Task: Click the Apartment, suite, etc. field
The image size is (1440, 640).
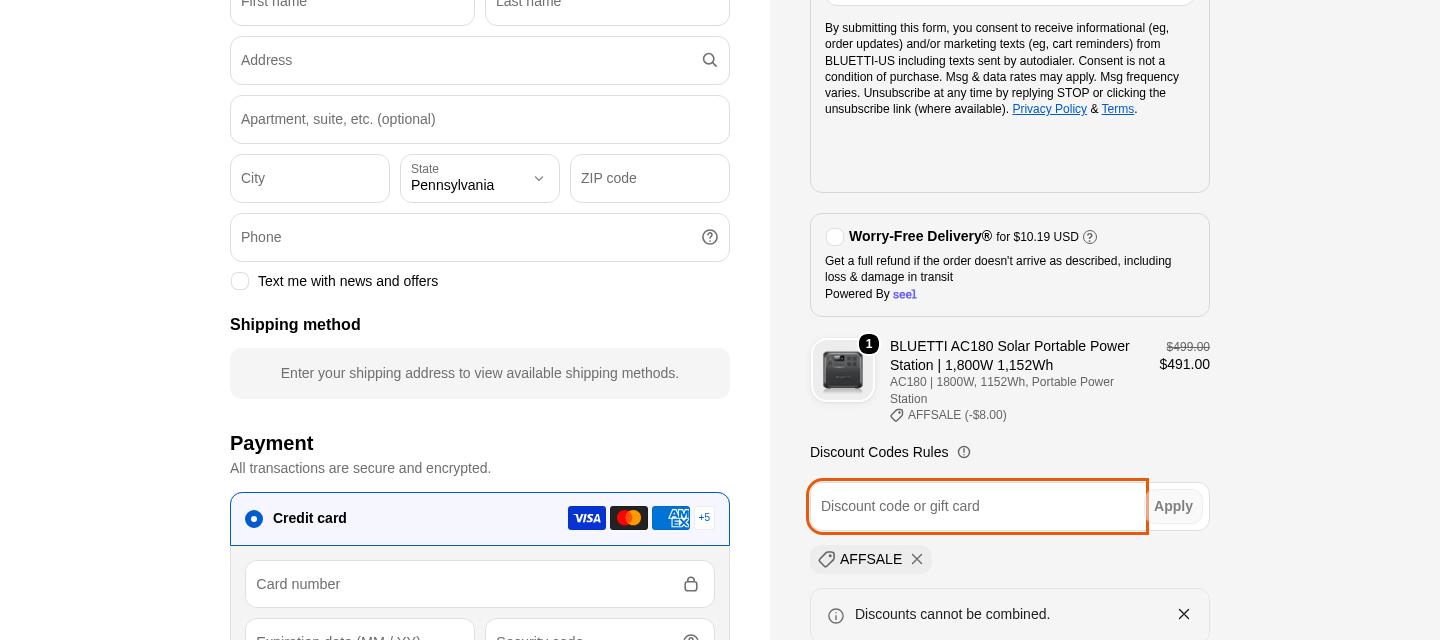Action: 480,120
